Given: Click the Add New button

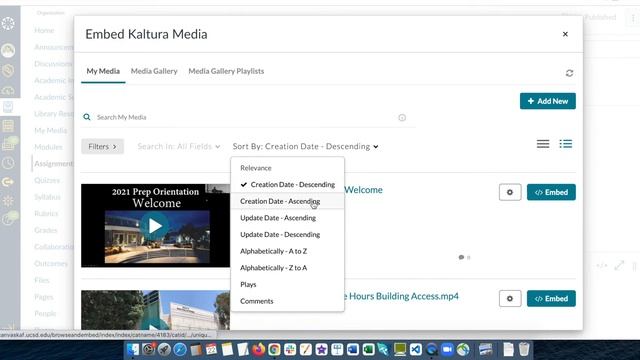Looking at the screenshot, I should point(548,101).
